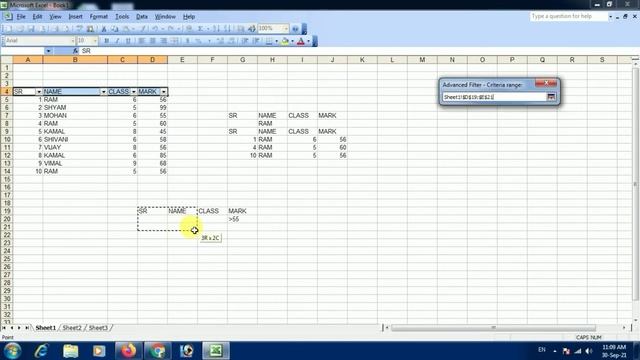
Task: Expand the Borders dropdown arrow
Action: [x=276, y=41]
